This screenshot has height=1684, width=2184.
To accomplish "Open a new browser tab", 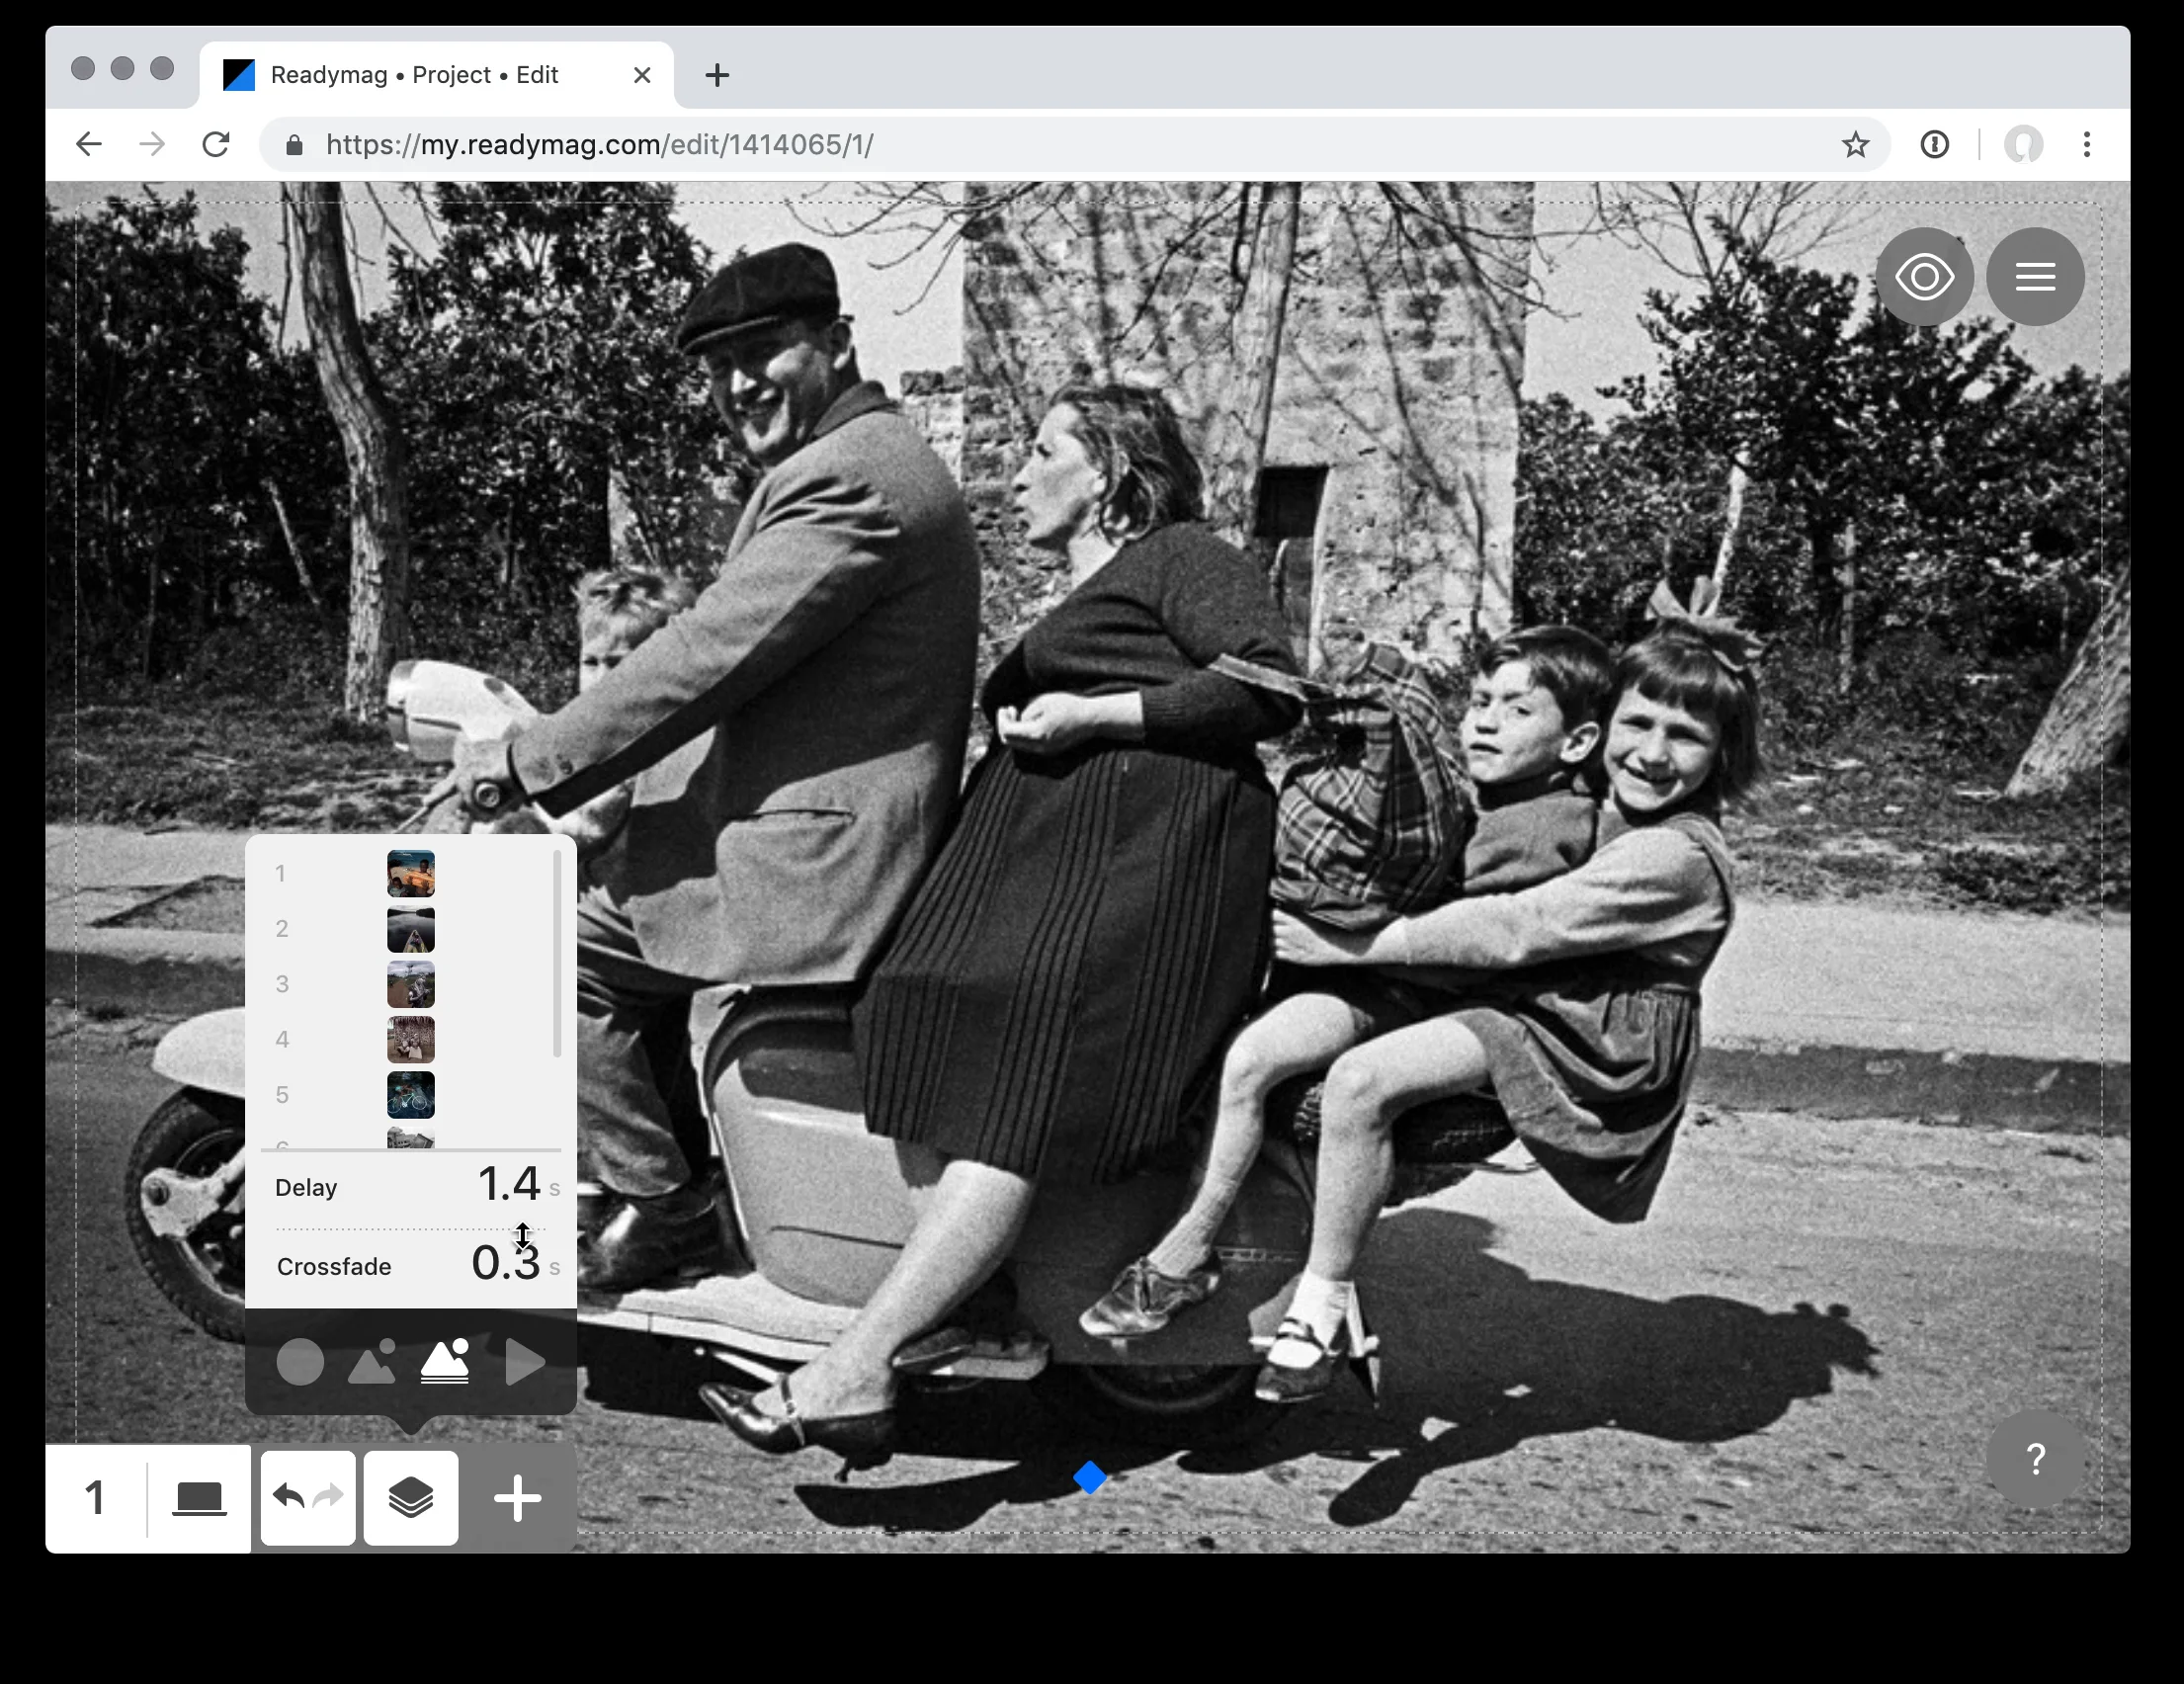I will [x=717, y=75].
